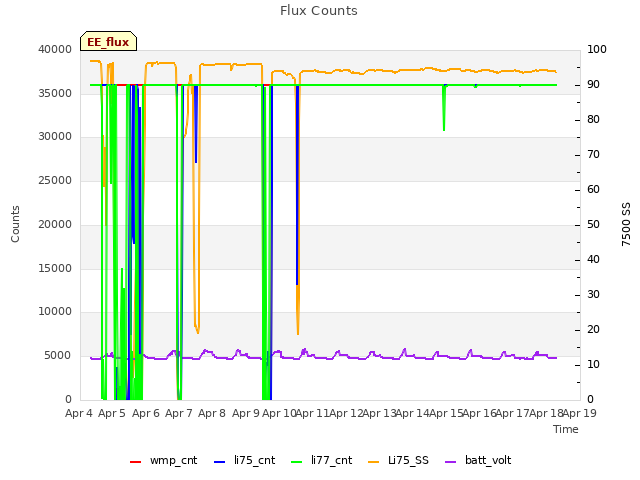Click the Flux Counts chart title
The height and width of the screenshot is (480, 640).
coord(319,11)
